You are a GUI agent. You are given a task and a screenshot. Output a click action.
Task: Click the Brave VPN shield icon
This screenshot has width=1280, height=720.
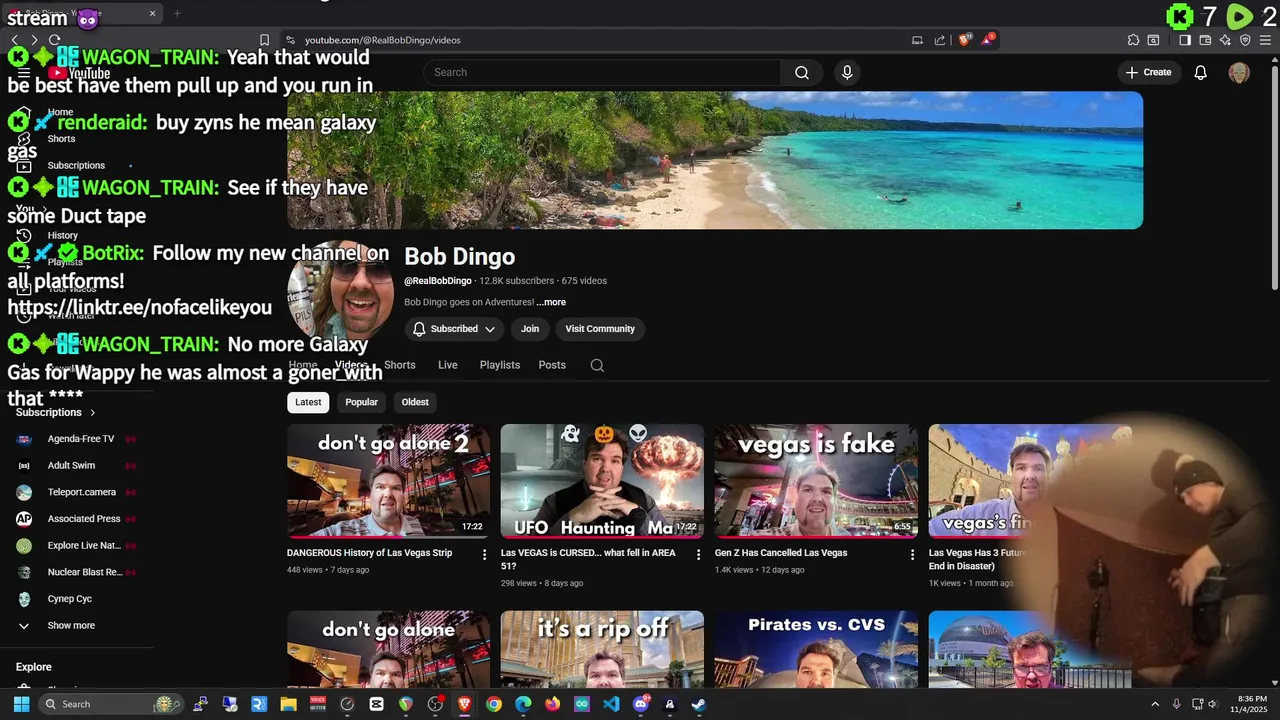[1245, 40]
